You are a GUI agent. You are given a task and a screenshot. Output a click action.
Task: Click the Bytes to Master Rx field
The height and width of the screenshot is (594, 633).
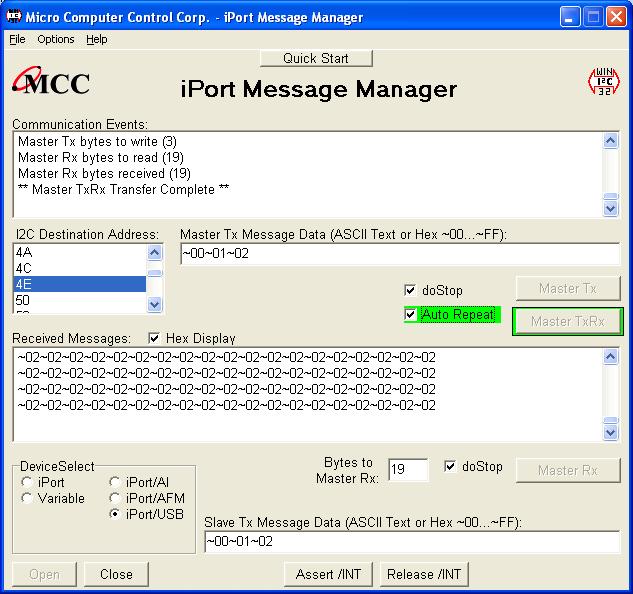(408, 469)
